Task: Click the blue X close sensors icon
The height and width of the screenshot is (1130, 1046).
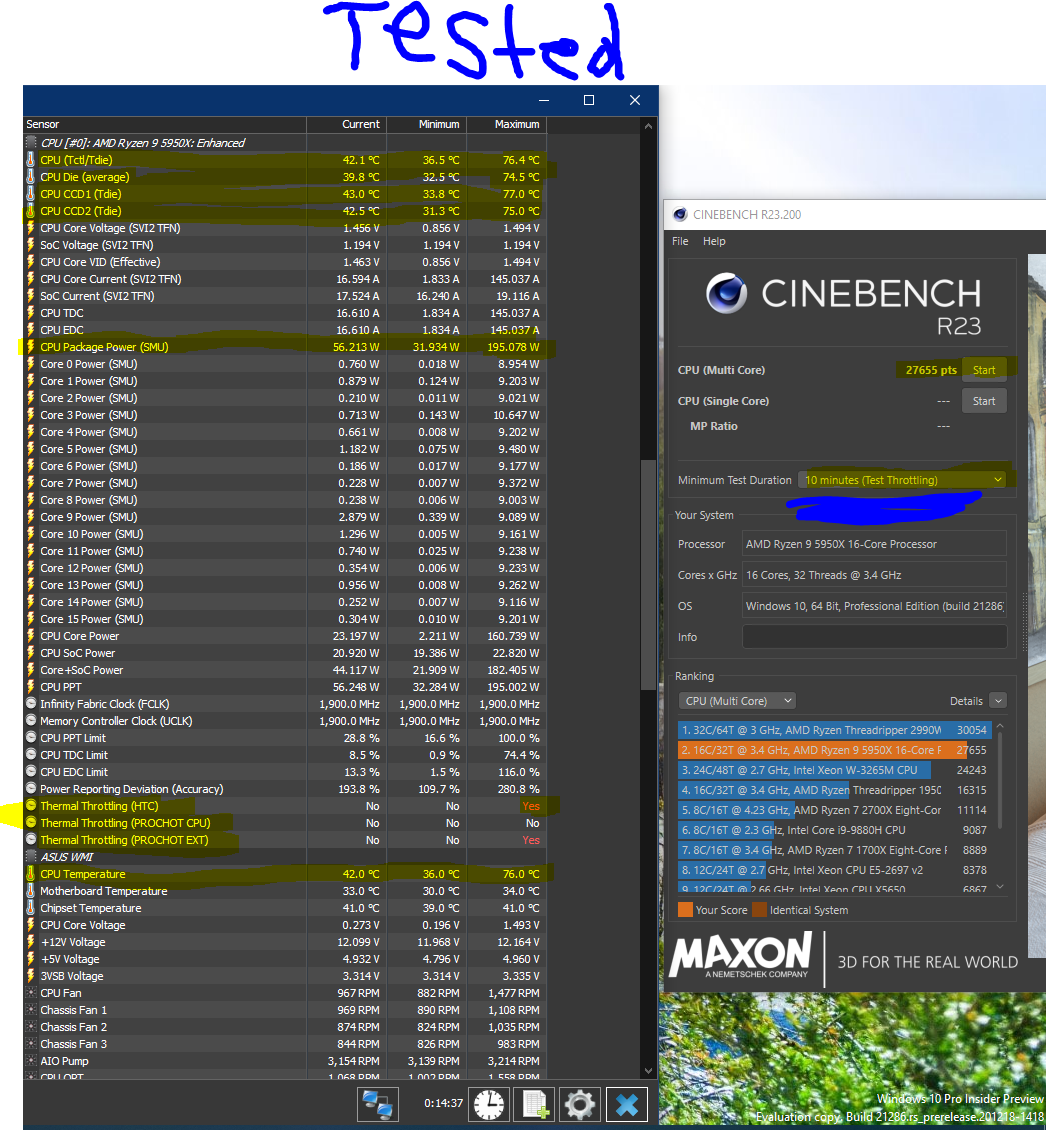Action: [x=626, y=1103]
